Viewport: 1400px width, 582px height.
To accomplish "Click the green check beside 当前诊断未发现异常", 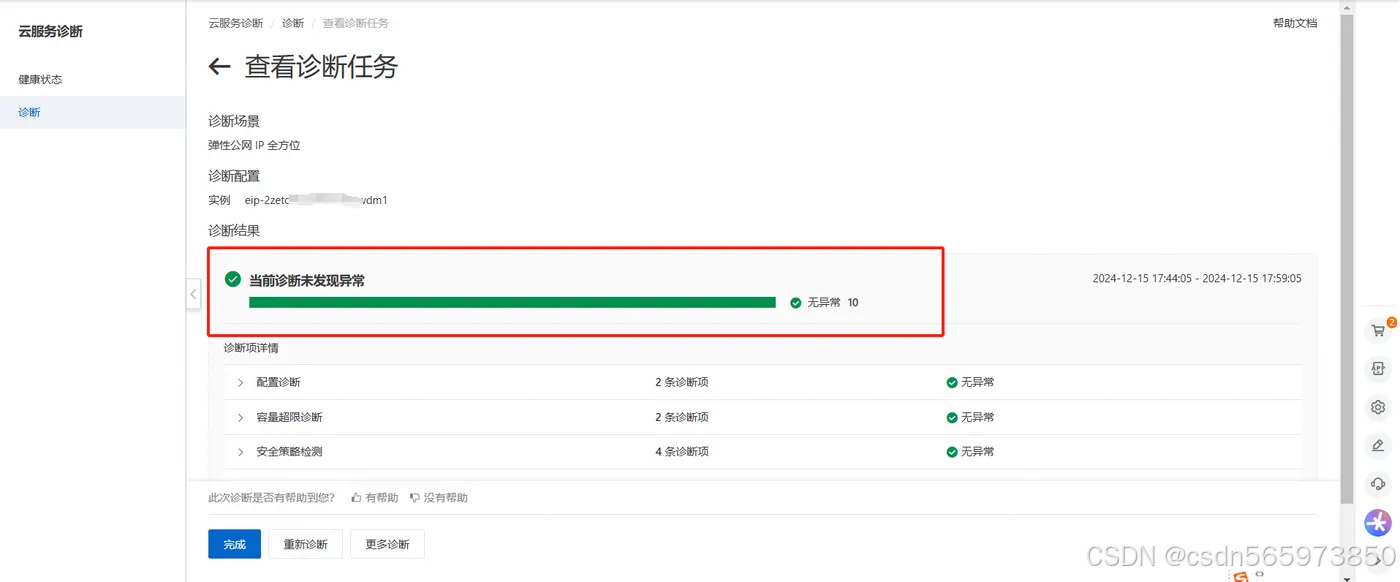I will click(233, 280).
